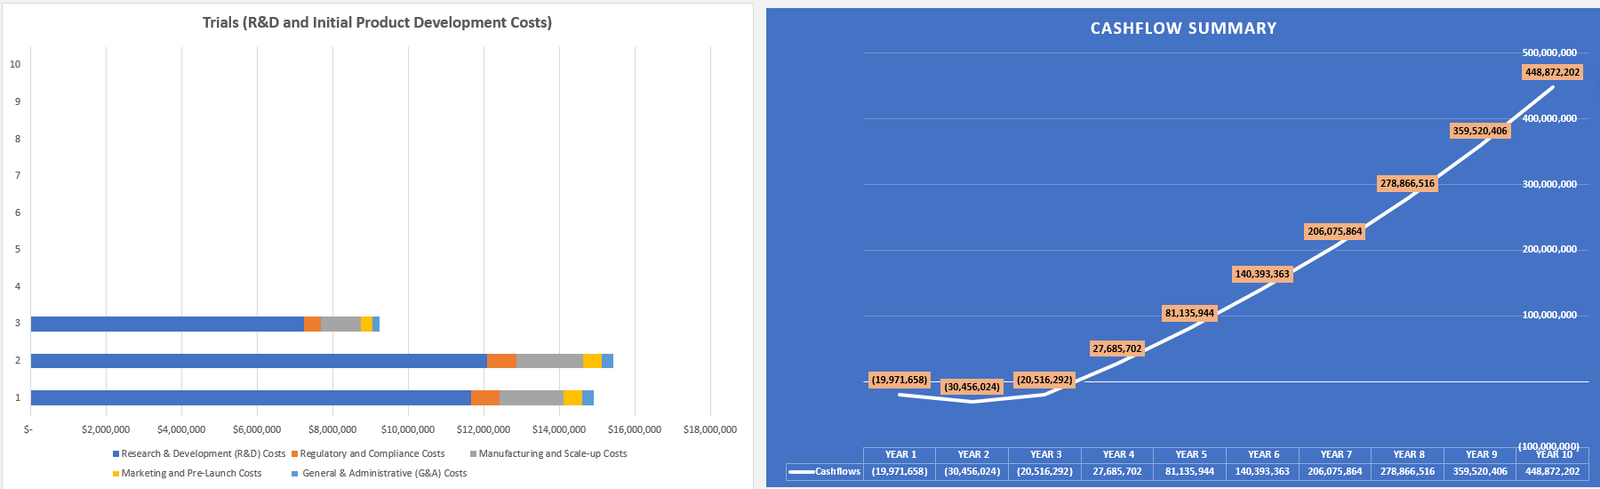Click the Research & Development legend color marker
The width and height of the screenshot is (1600, 489).
116,454
